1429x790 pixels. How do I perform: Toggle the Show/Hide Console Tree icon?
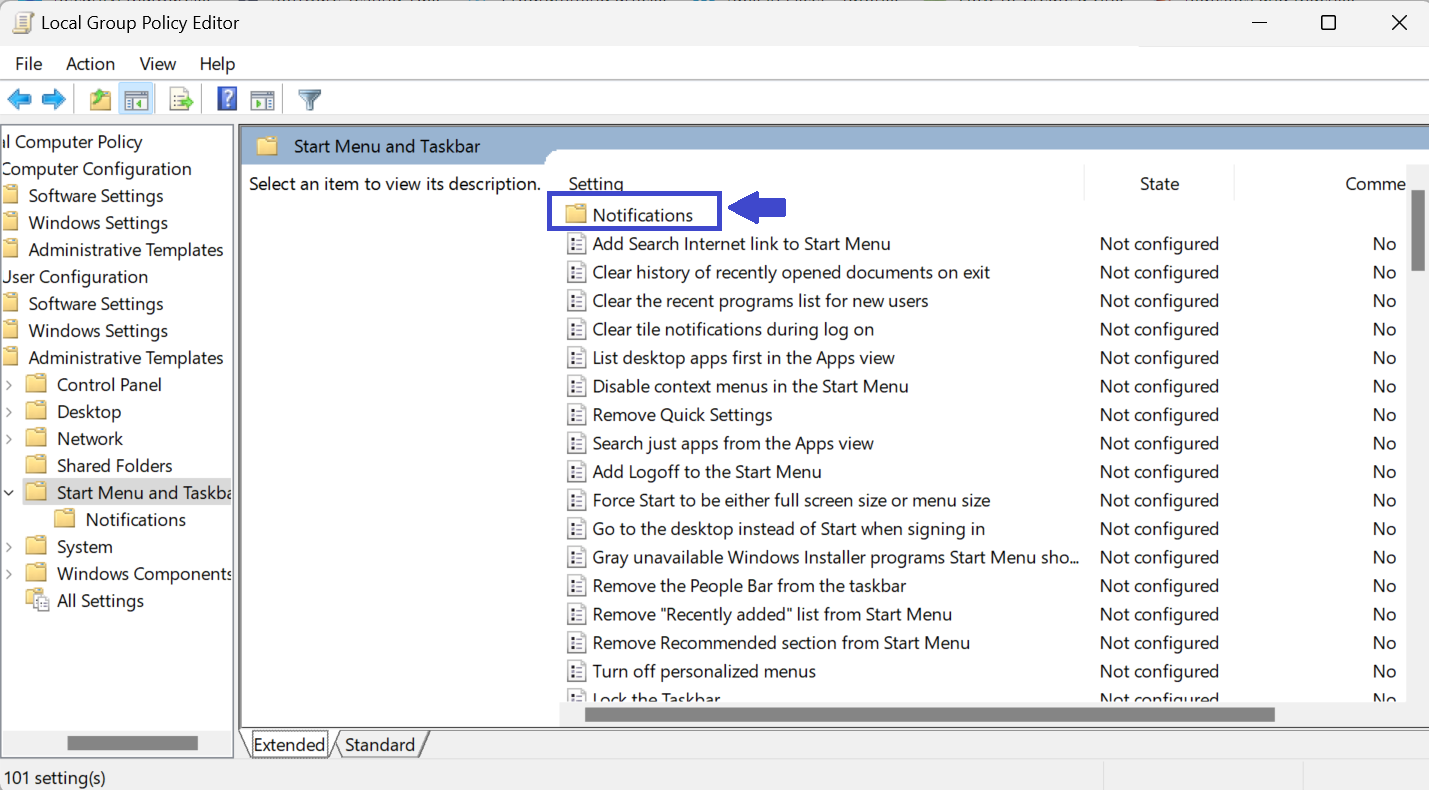[x=136, y=99]
